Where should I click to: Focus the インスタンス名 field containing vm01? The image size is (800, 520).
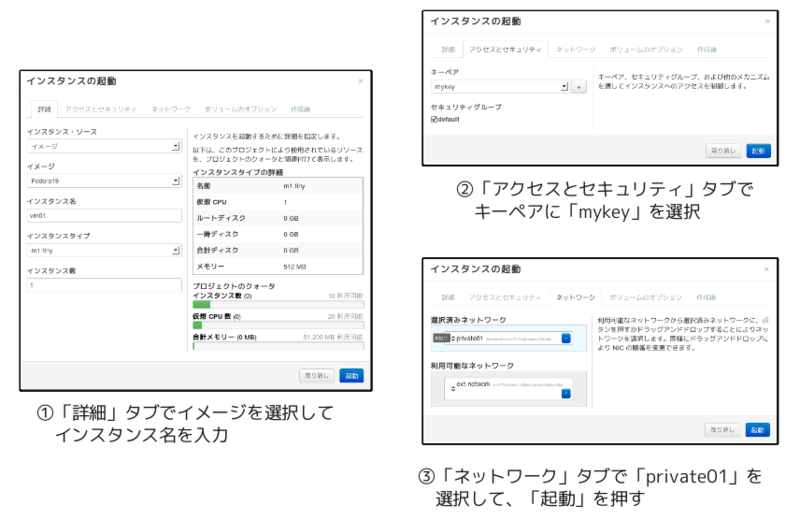click(x=104, y=216)
